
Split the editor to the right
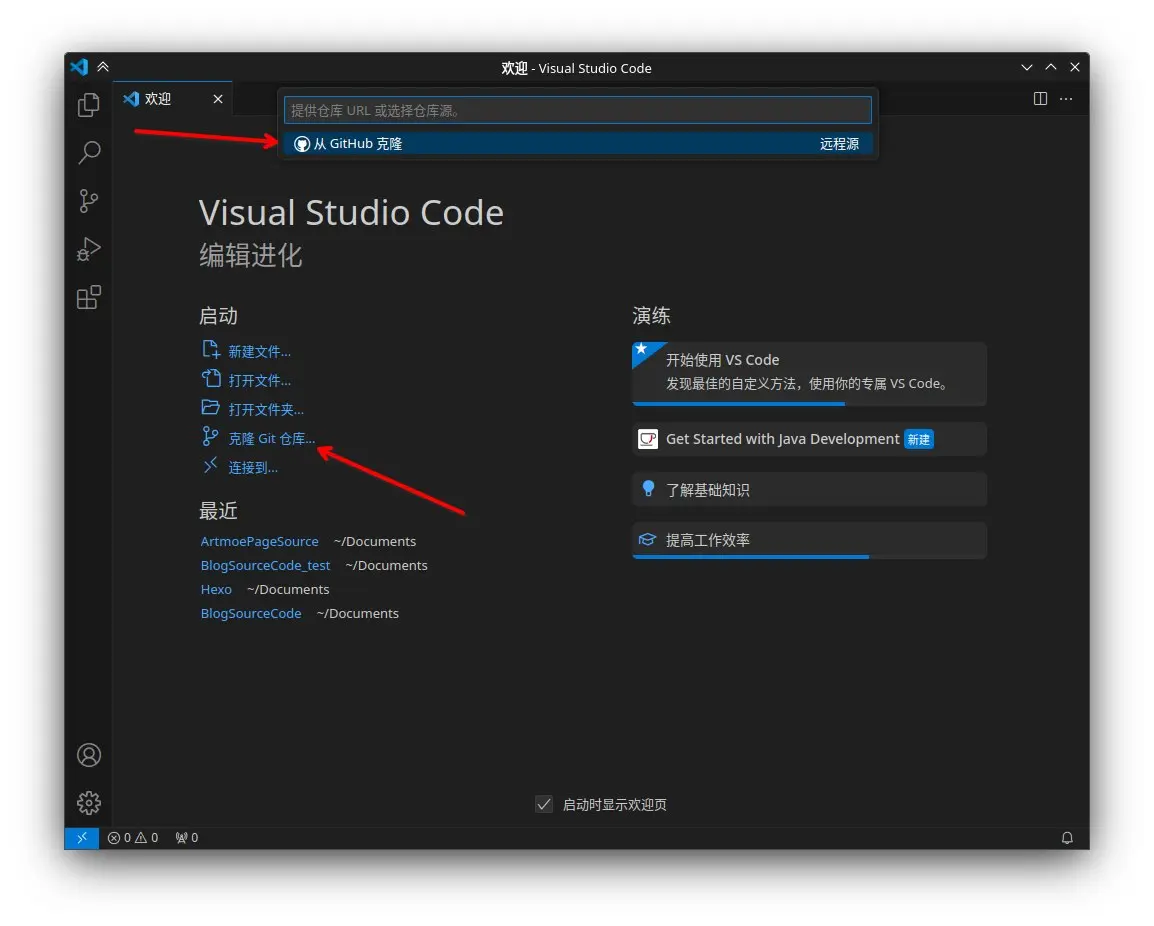(1041, 99)
